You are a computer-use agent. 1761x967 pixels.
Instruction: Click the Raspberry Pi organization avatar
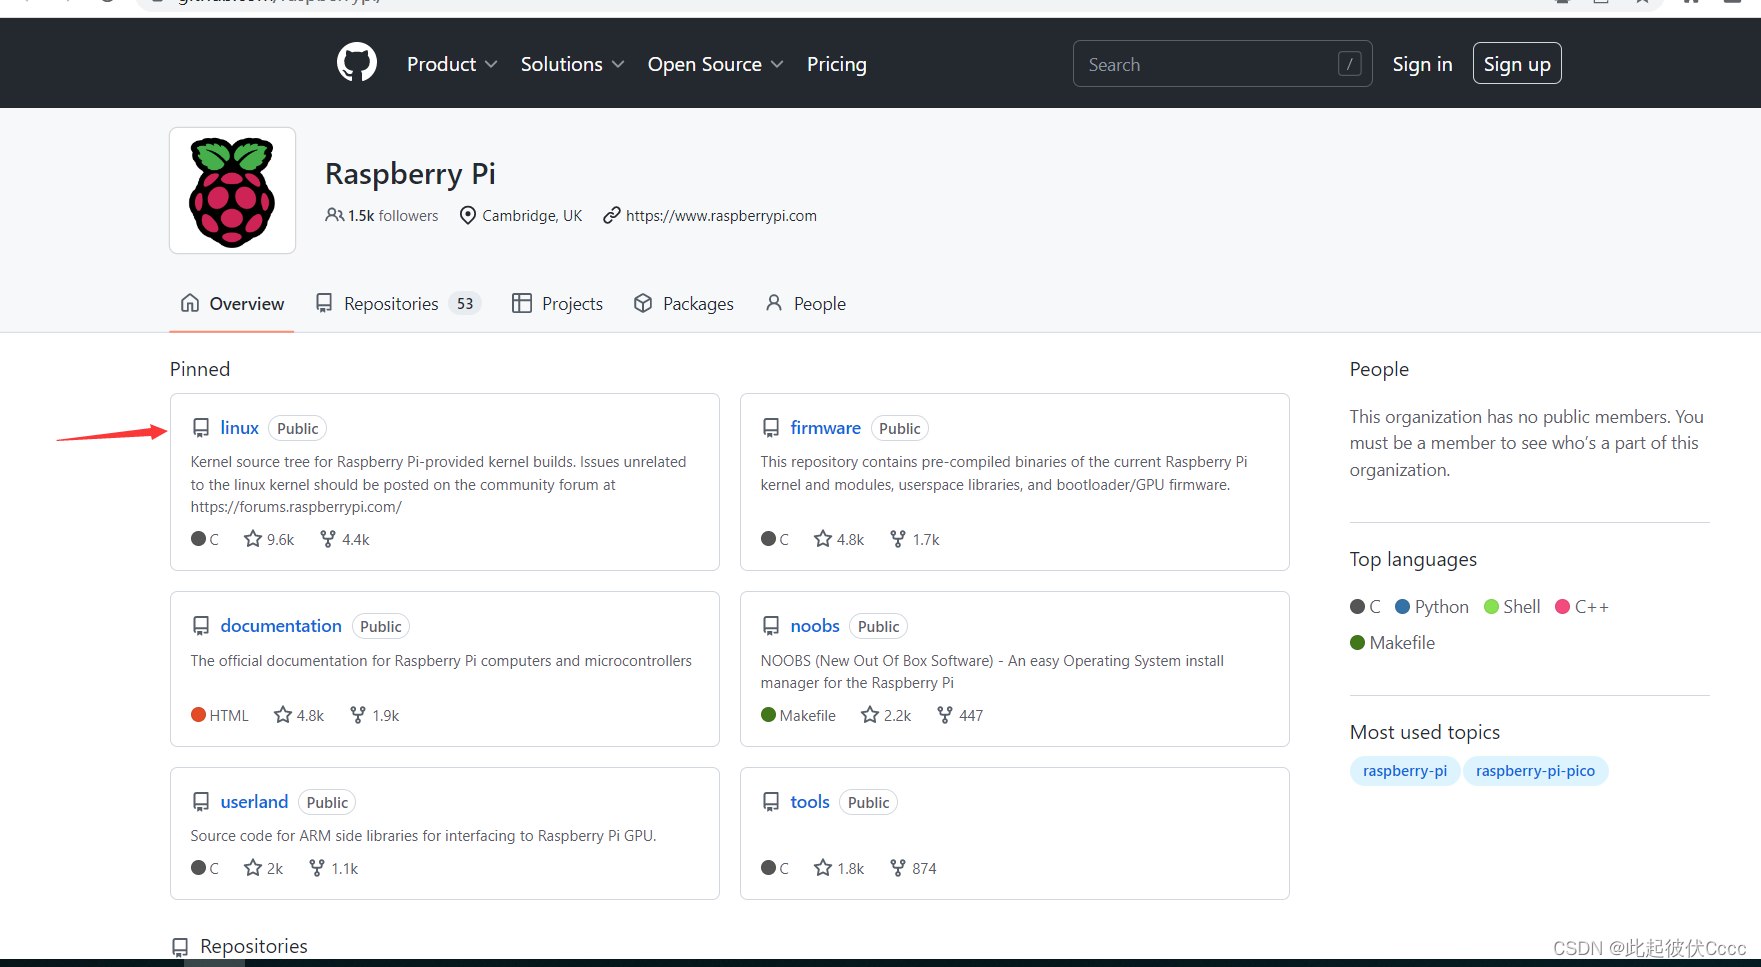coord(232,190)
